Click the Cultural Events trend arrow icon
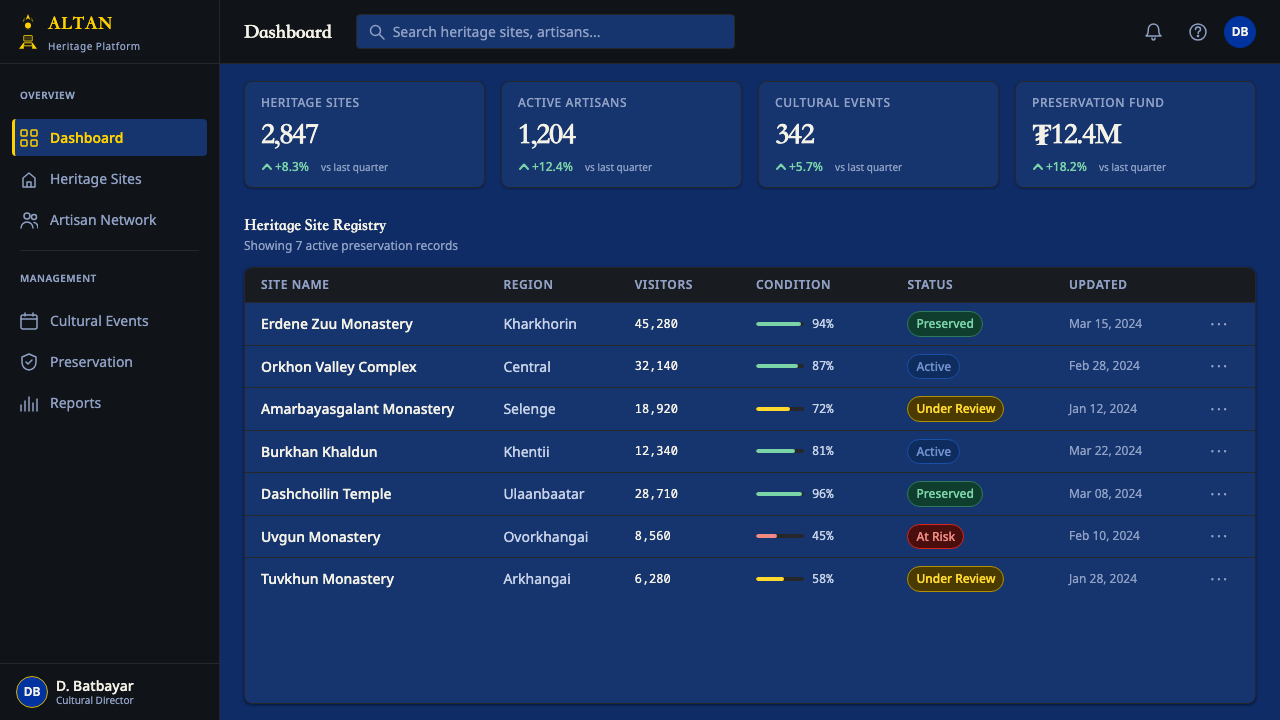 (781, 167)
